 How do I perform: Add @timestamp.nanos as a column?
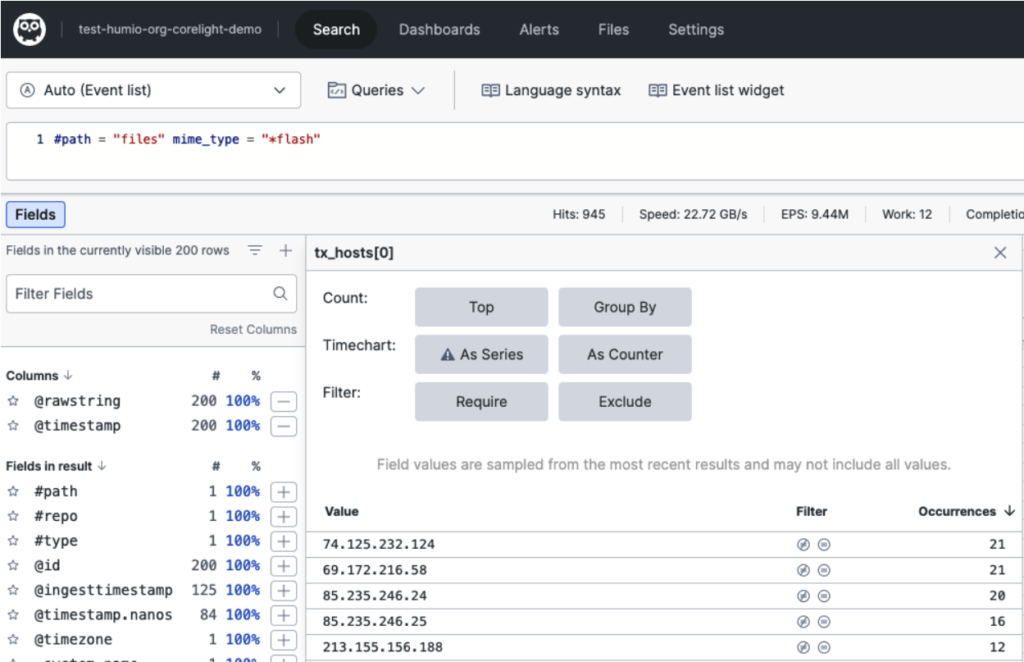pos(283,616)
